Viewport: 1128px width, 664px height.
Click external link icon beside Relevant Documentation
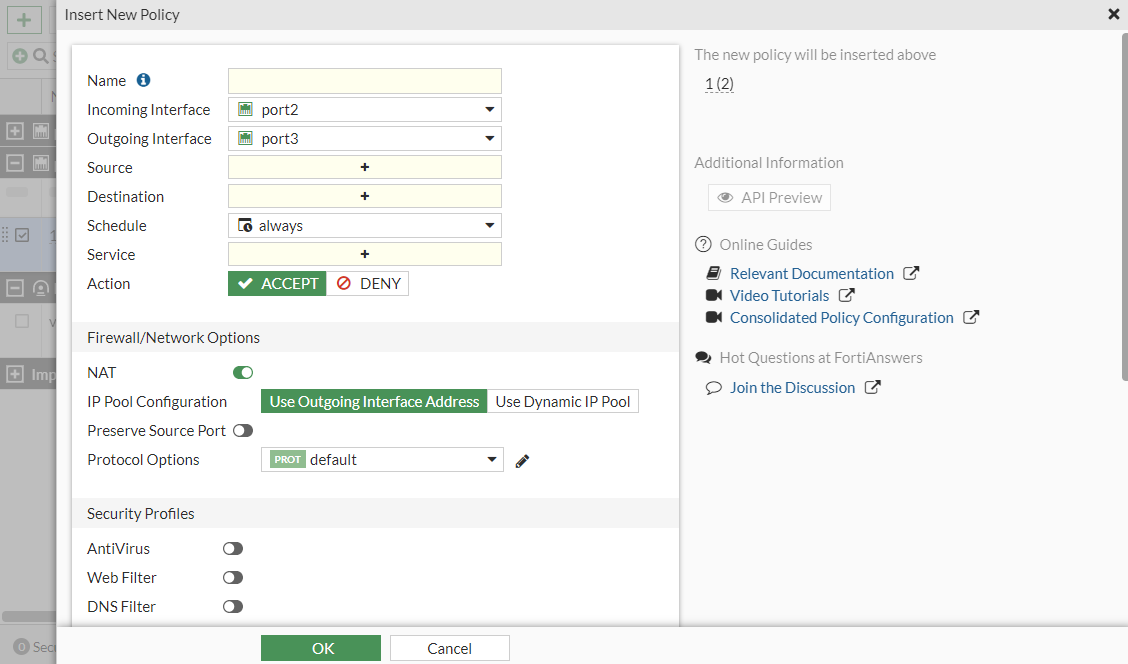pos(910,274)
